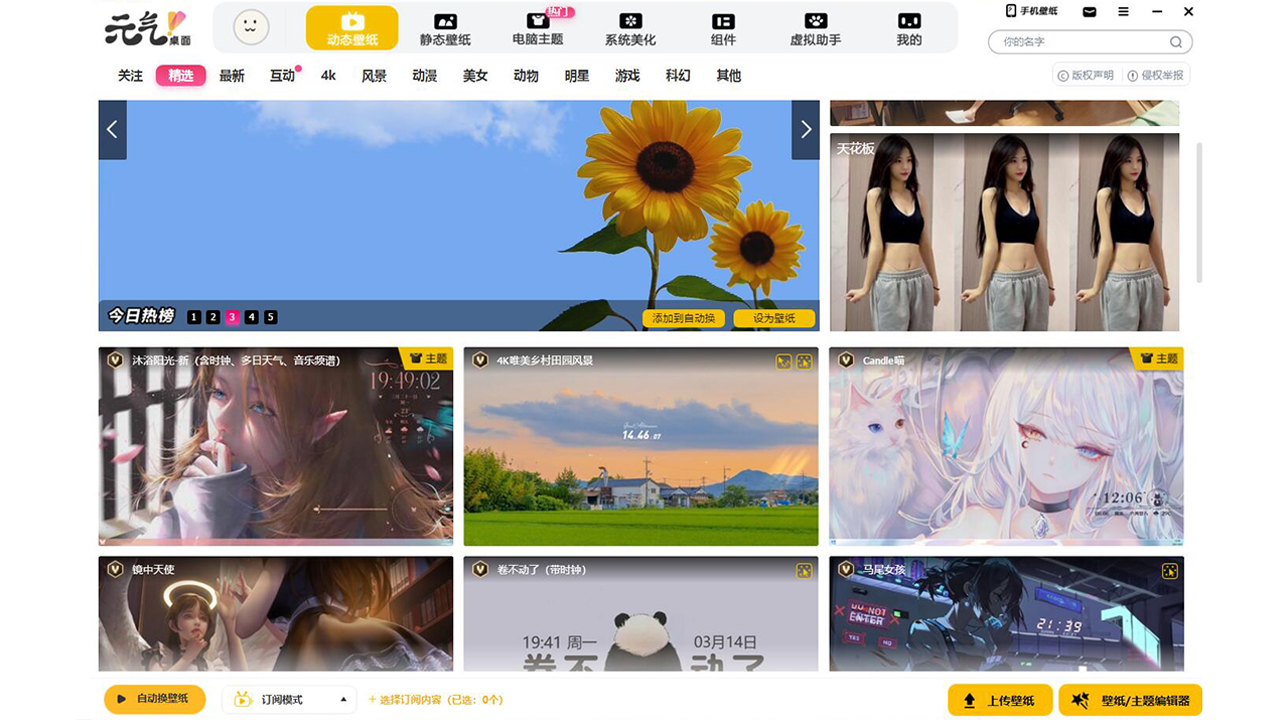Select the 静态壁纸 wallpaper icon
The image size is (1280, 720).
(x=445, y=27)
